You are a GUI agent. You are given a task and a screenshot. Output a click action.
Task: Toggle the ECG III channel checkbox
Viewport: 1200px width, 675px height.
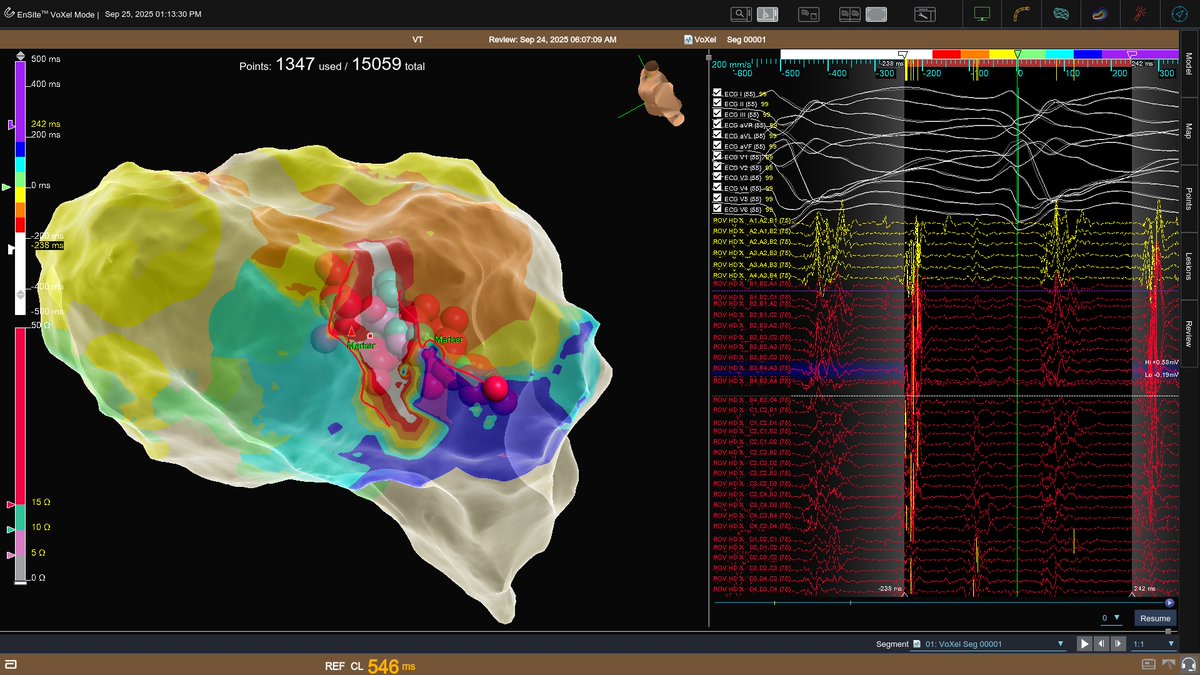717,114
